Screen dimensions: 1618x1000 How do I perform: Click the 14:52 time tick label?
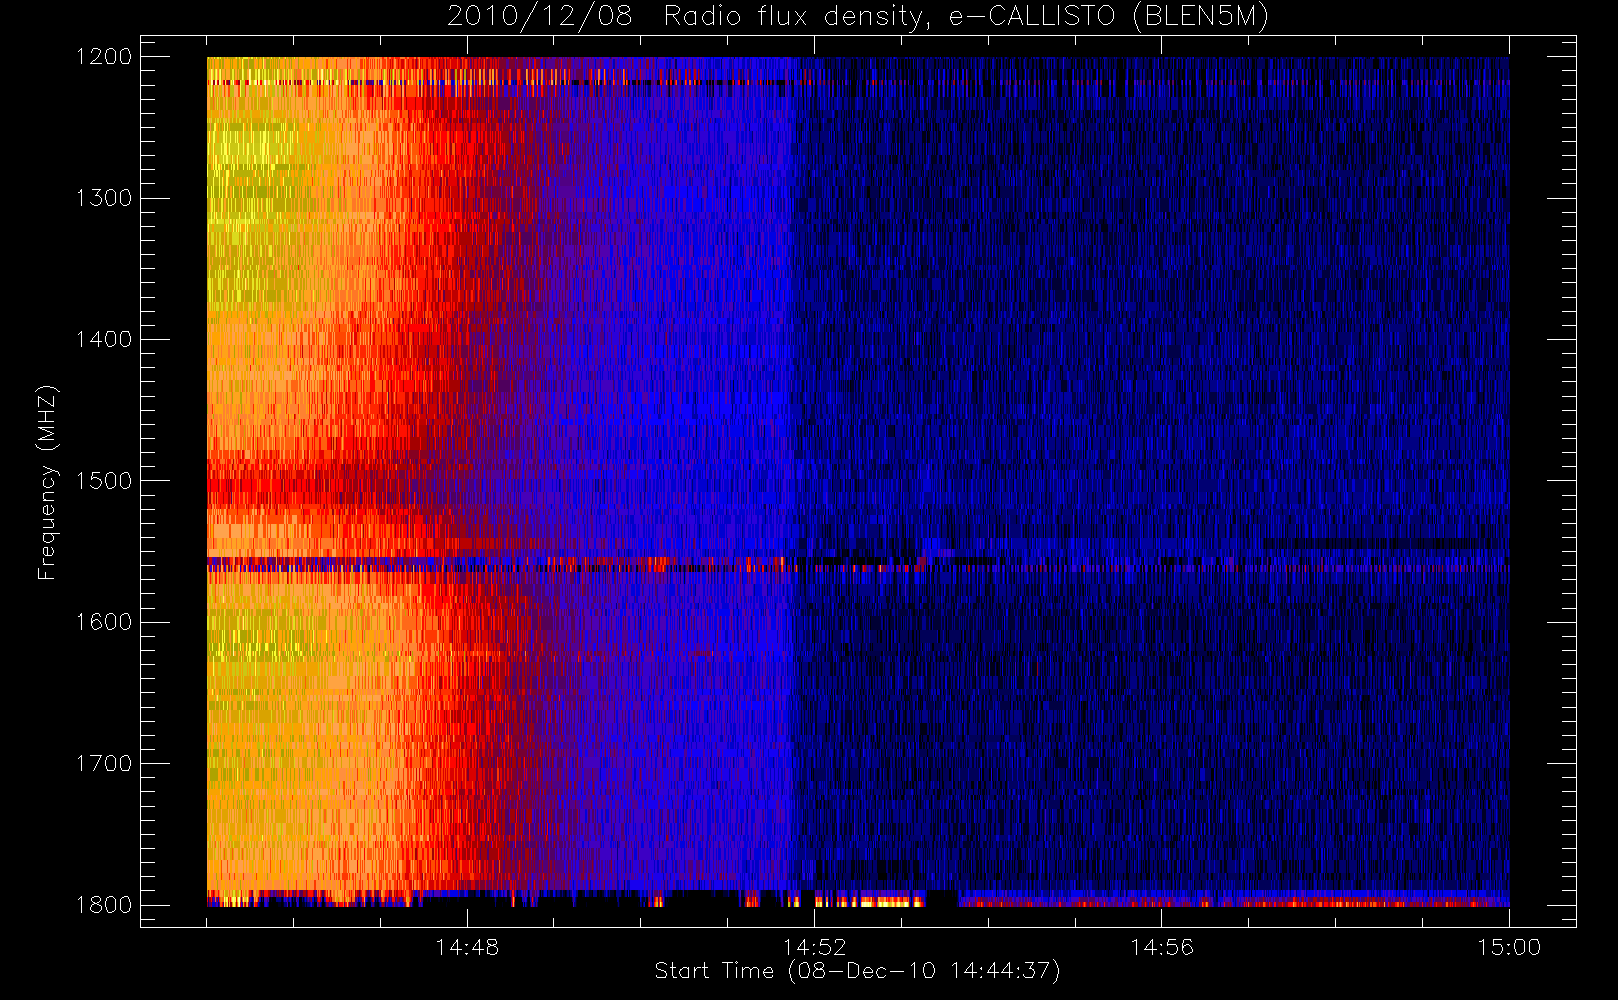[x=814, y=947]
